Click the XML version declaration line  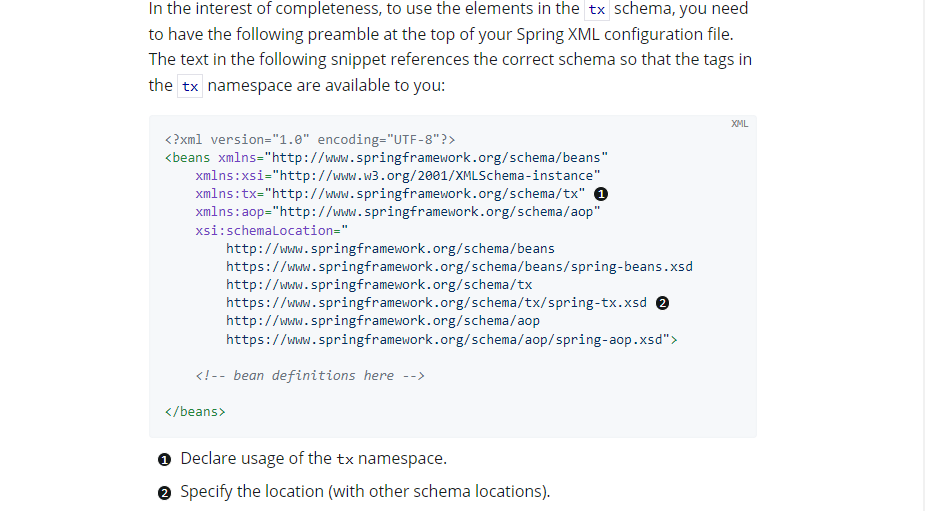coord(309,139)
